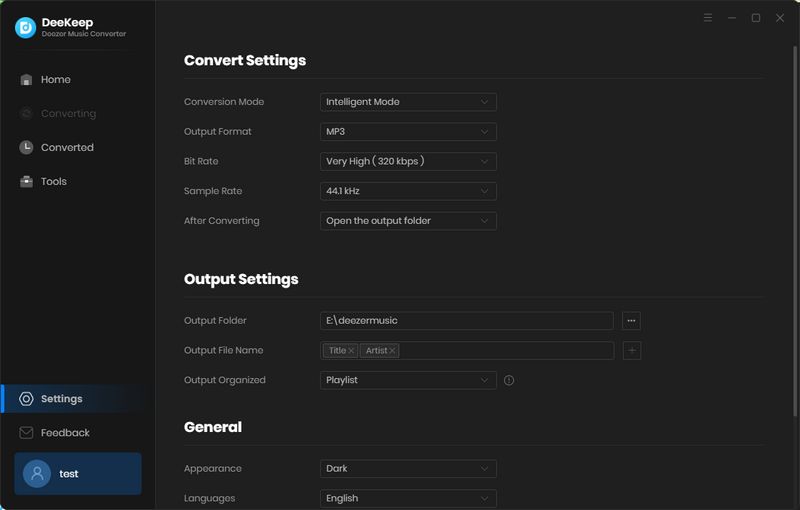Click the Output Organized label

coord(225,380)
